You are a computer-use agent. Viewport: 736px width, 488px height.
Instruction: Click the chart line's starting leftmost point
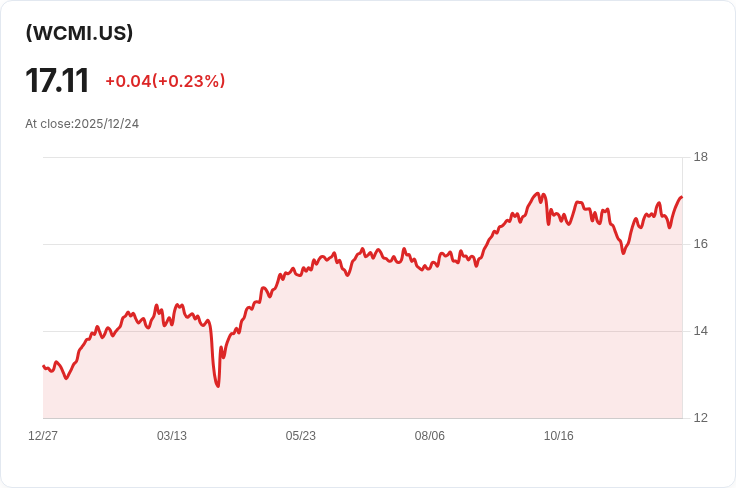click(x=43, y=366)
